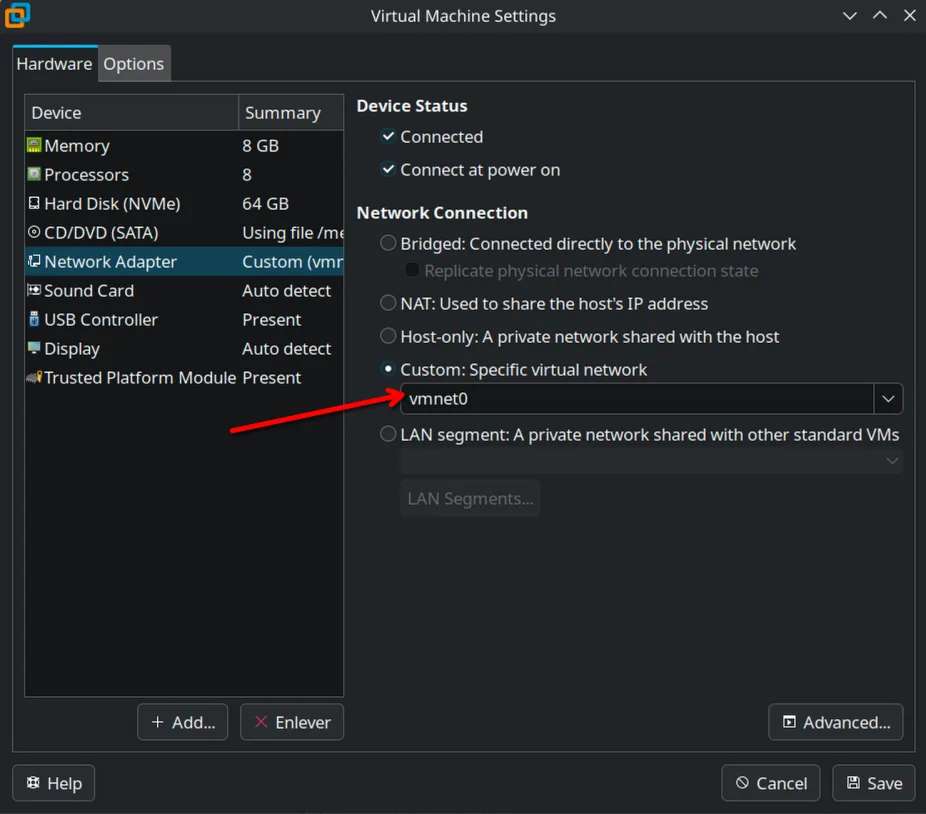
Task: Click the Processors chip icon
Action: [x=34, y=174]
